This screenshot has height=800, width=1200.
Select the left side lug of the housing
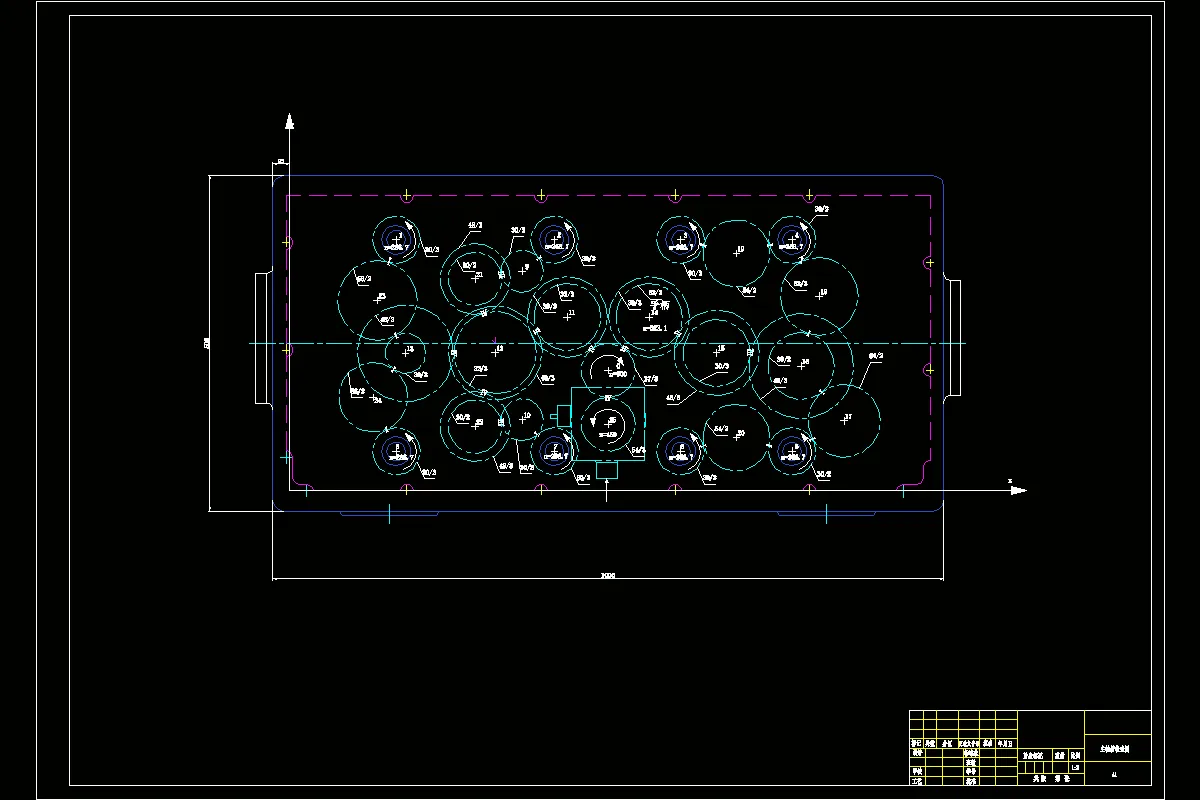pyautogui.click(x=263, y=338)
